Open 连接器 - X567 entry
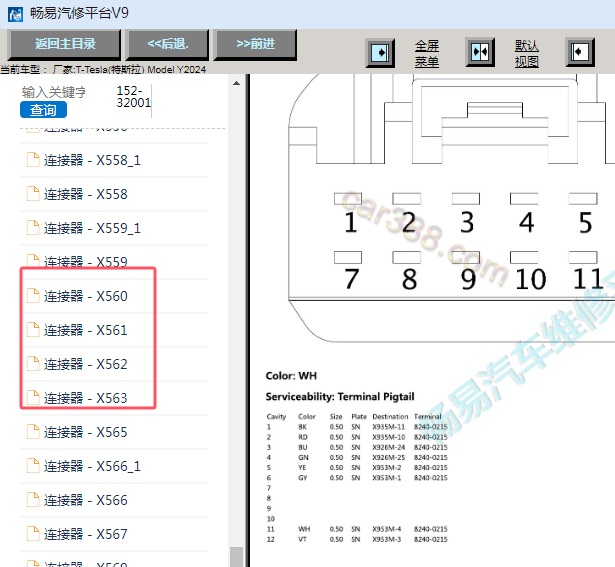615x567 pixels. pyautogui.click(x=86, y=534)
